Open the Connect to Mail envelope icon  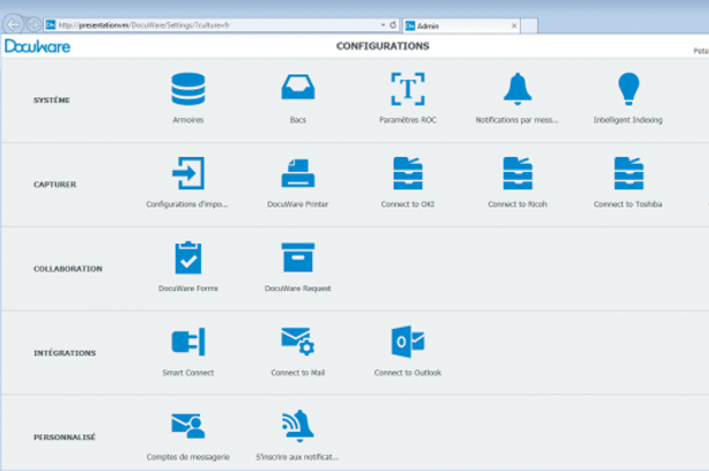(x=298, y=342)
